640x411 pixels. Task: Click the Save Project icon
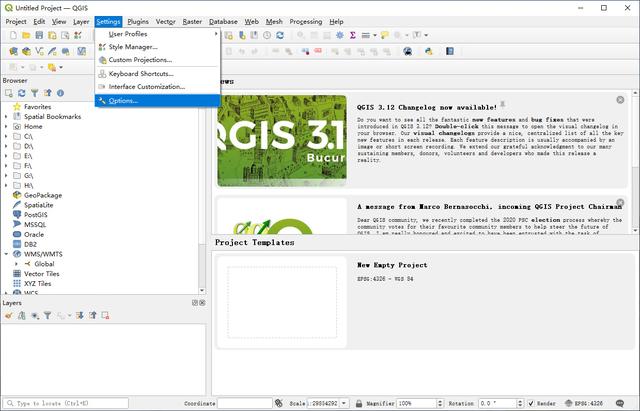tap(38, 35)
